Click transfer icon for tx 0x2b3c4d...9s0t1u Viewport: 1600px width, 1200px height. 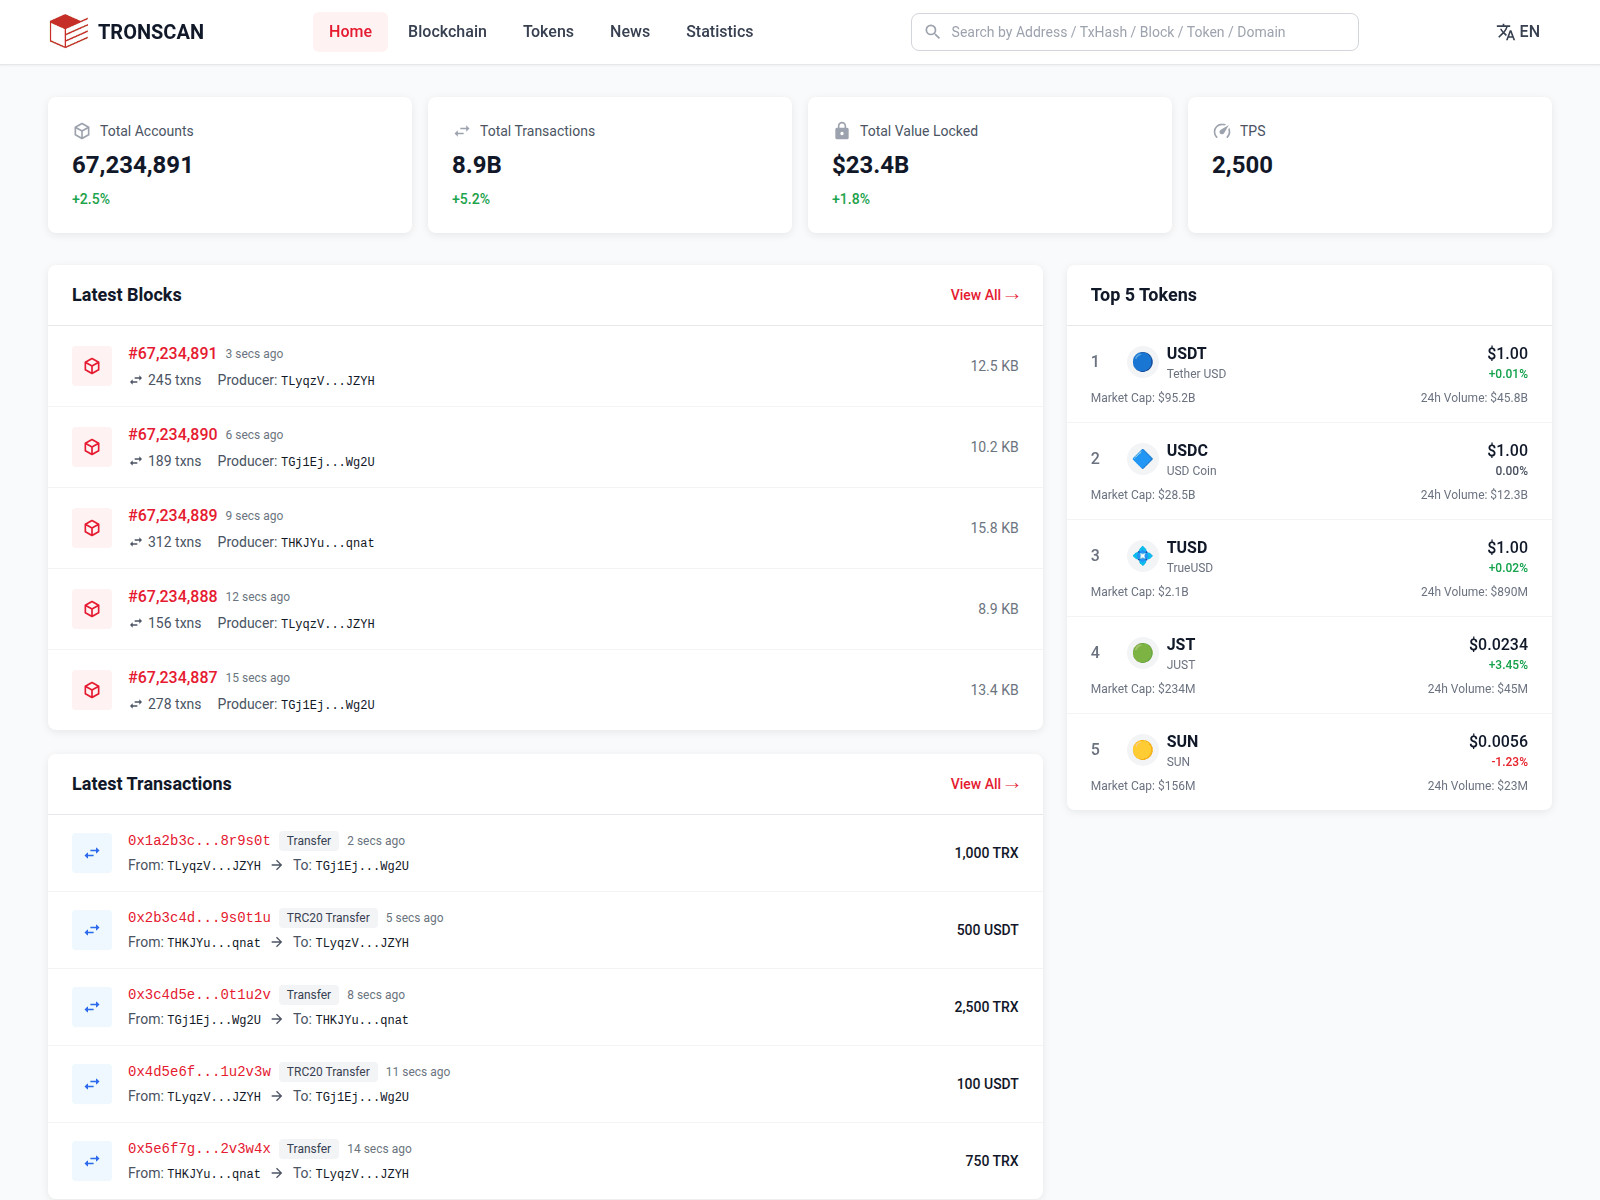coord(92,930)
